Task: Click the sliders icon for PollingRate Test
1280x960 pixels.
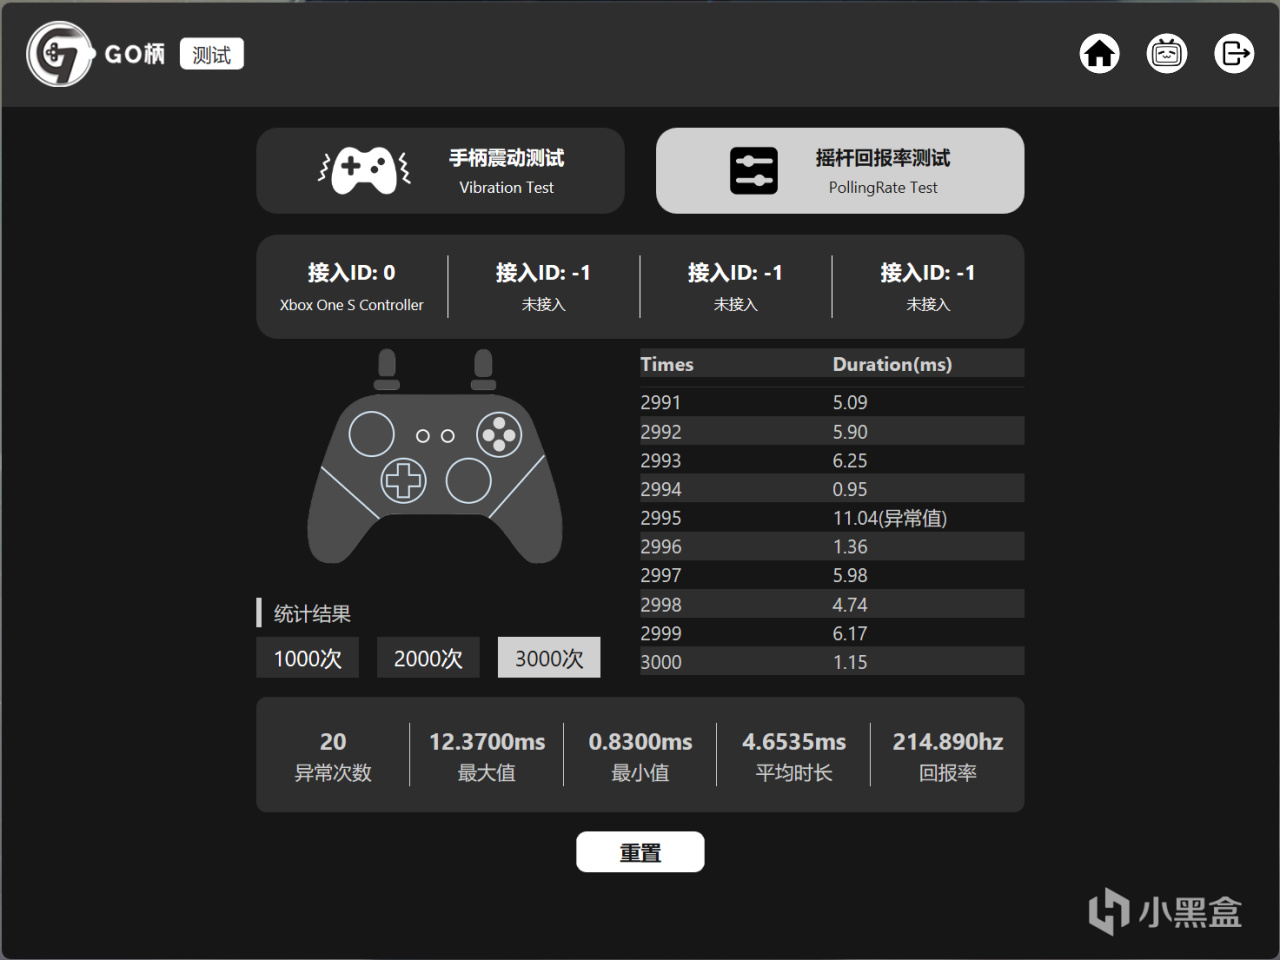Action: pos(753,171)
